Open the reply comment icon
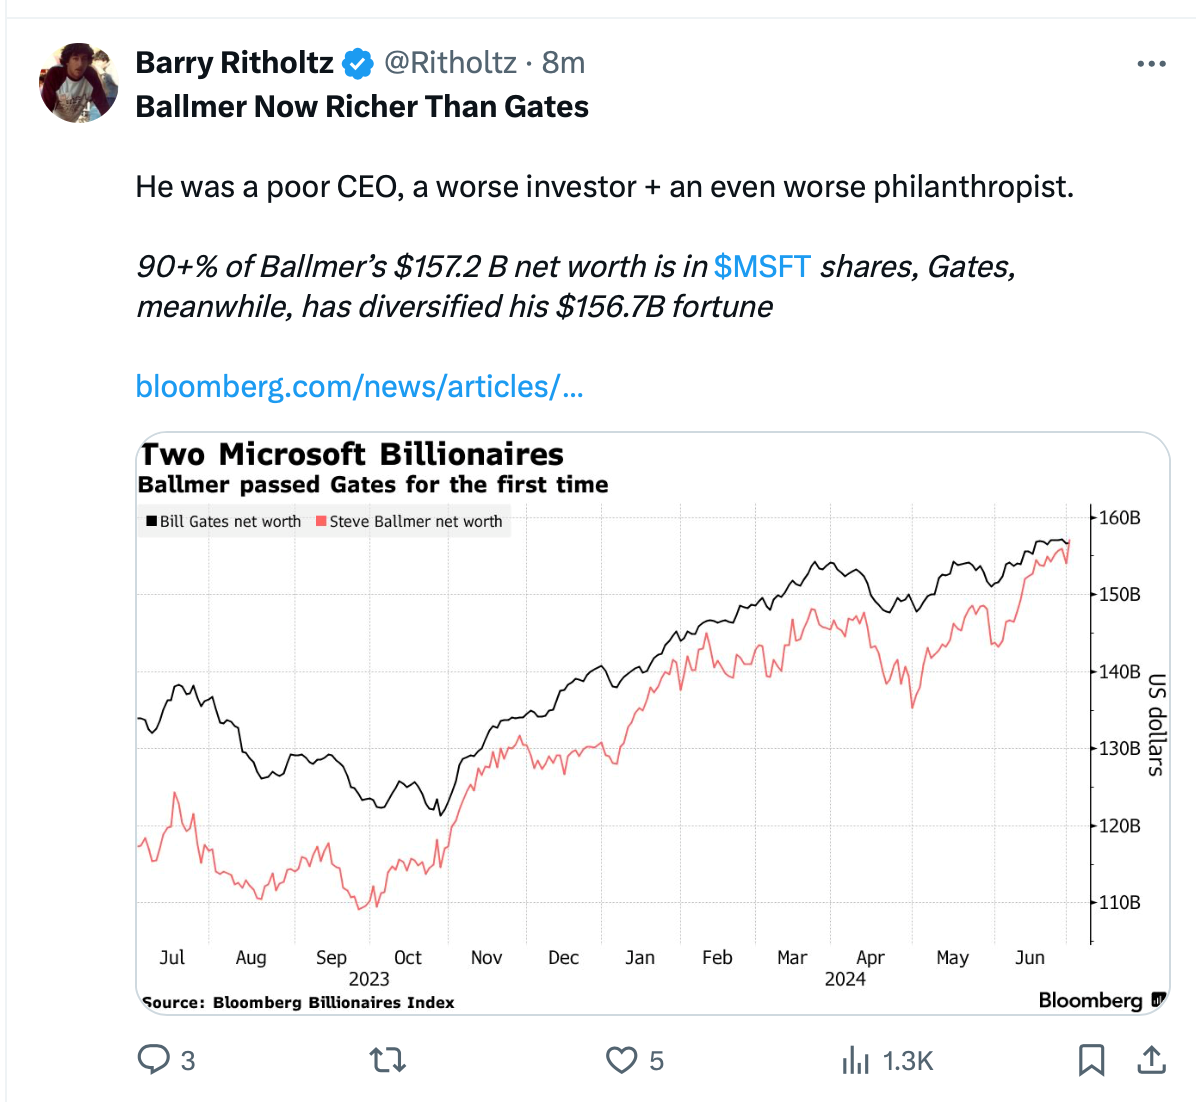The width and height of the screenshot is (1196, 1102). [x=153, y=1060]
